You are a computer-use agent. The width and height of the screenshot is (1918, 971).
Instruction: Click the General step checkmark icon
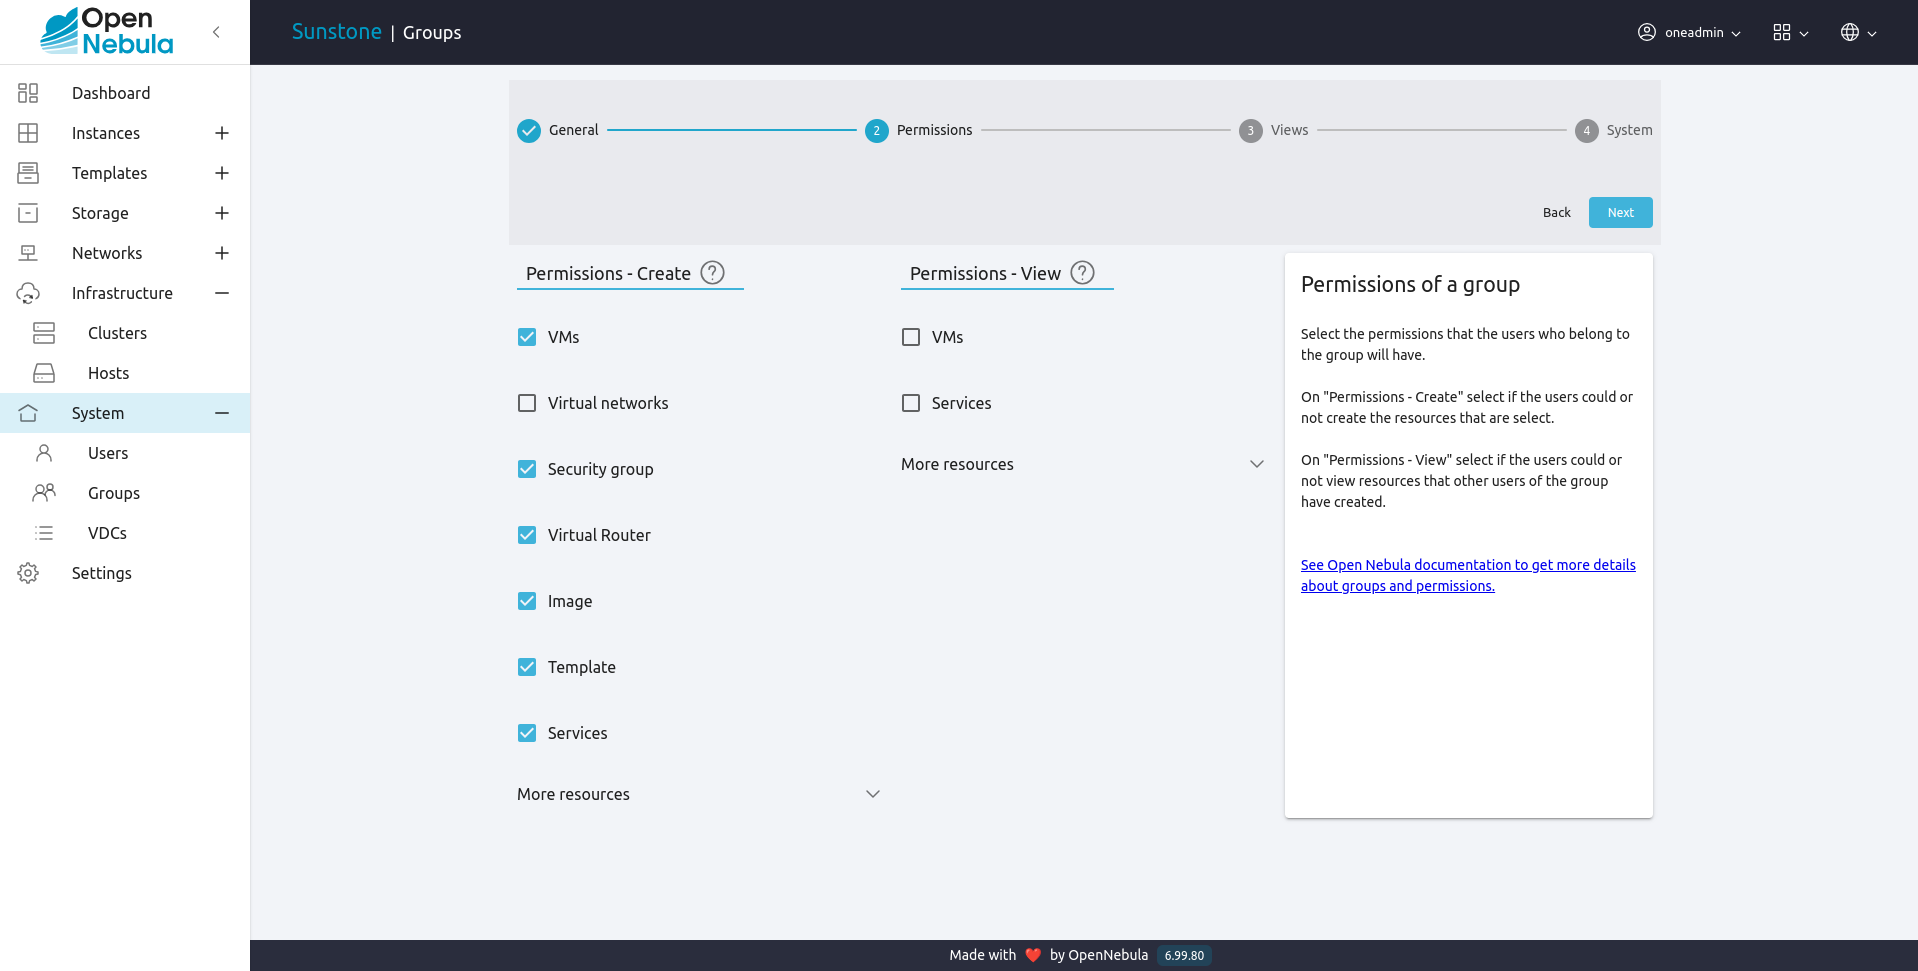tap(529, 131)
